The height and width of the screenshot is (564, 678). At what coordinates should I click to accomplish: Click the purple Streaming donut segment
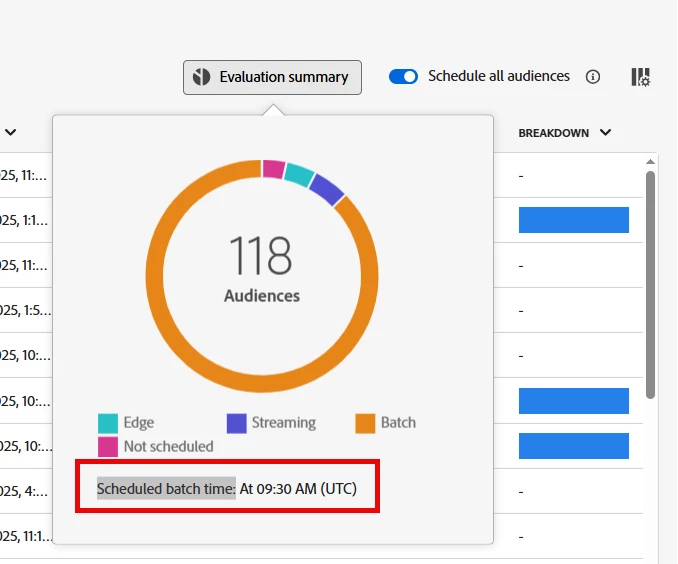pos(327,189)
